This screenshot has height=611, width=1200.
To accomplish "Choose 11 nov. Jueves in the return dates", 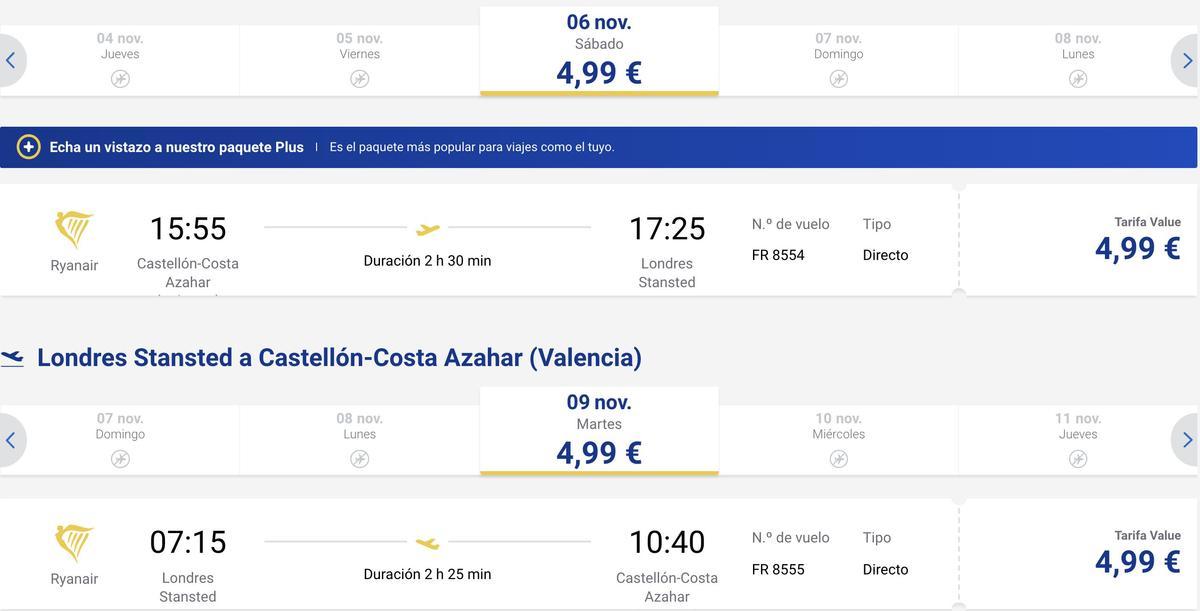I will pyautogui.click(x=1078, y=440).
